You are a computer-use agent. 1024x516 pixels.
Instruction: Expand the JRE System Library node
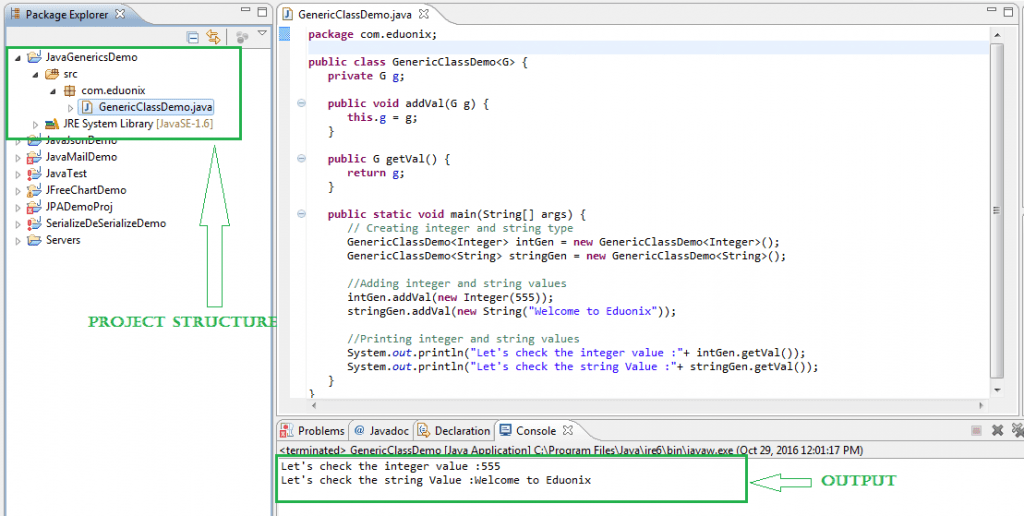click(x=36, y=123)
